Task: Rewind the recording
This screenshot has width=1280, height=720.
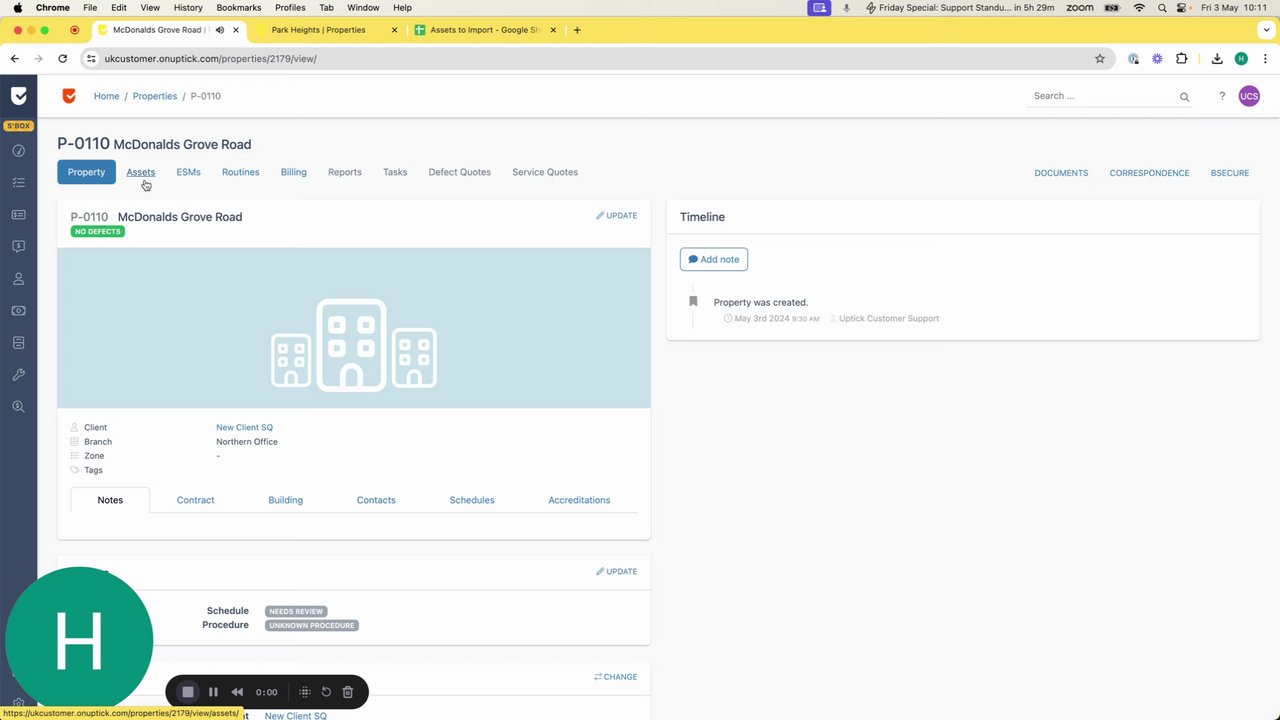Action: click(x=237, y=692)
